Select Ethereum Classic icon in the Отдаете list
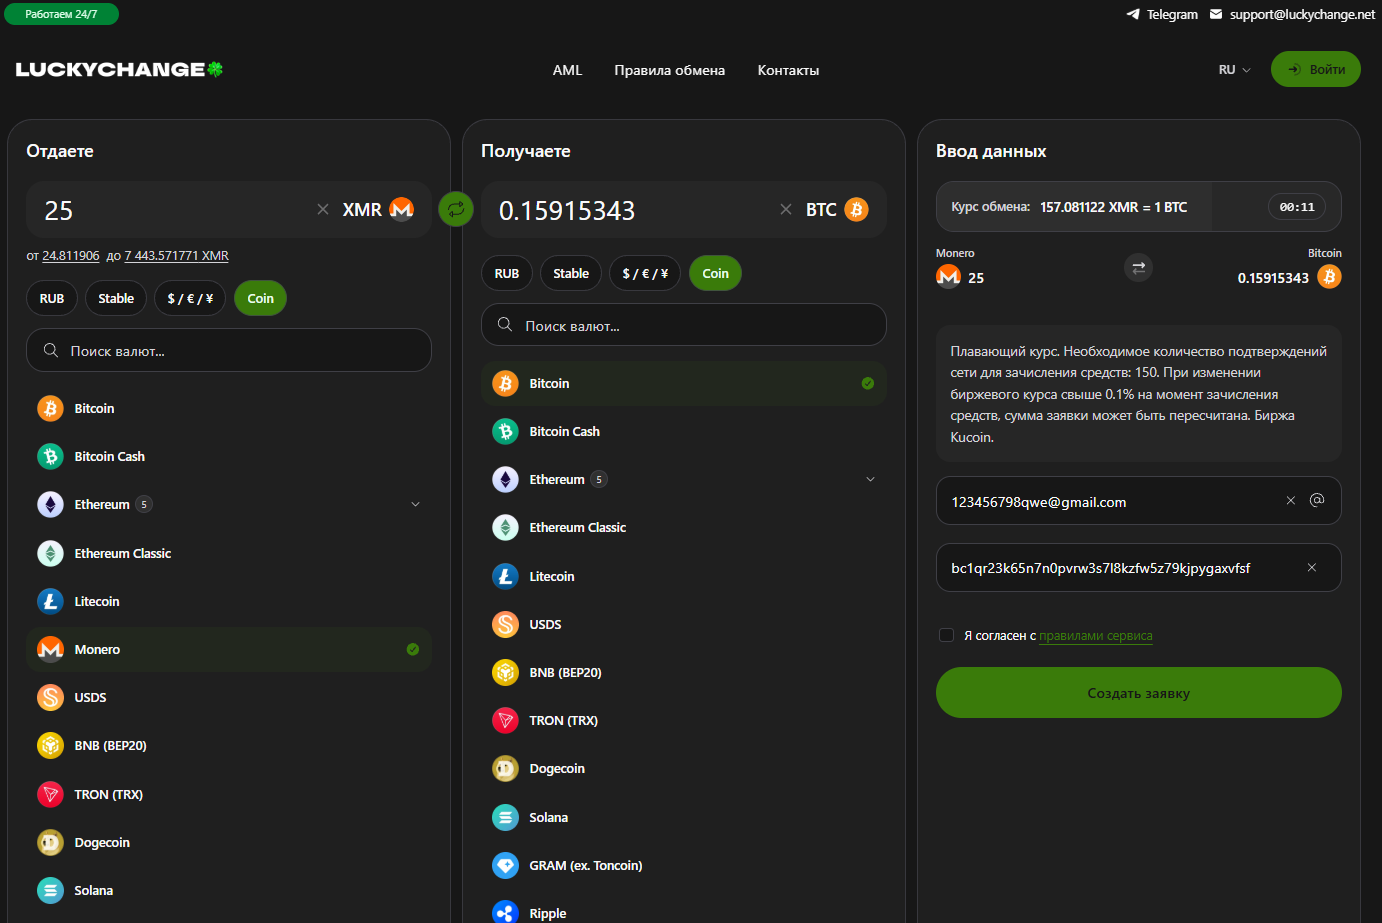 pyautogui.click(x=50, y=553)
